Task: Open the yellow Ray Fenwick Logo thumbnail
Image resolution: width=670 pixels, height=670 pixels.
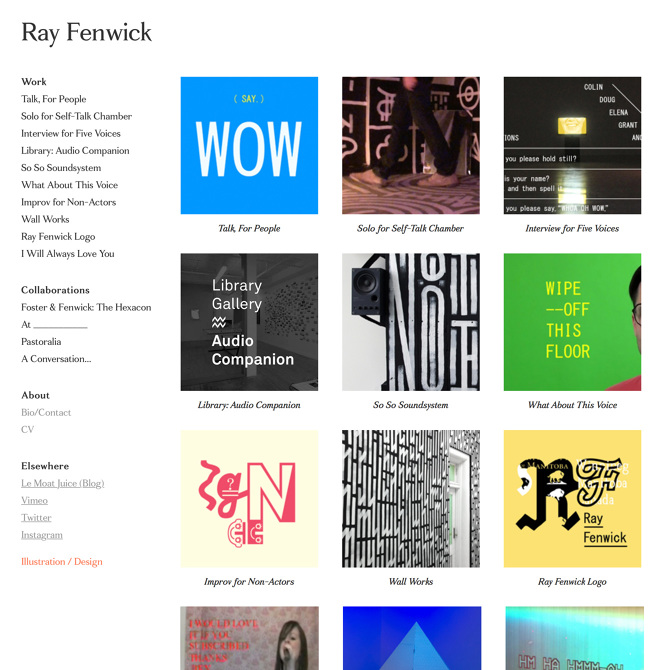Action: (572, 499)
